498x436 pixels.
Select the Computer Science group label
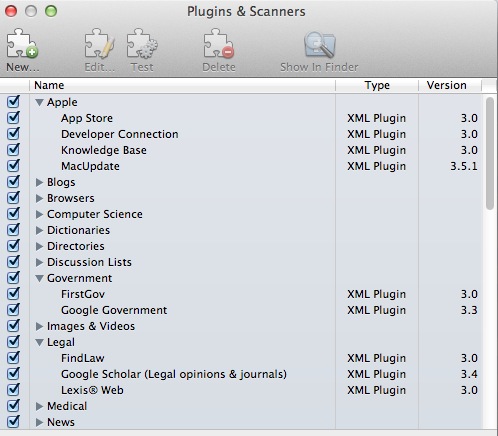click(95, 214)
